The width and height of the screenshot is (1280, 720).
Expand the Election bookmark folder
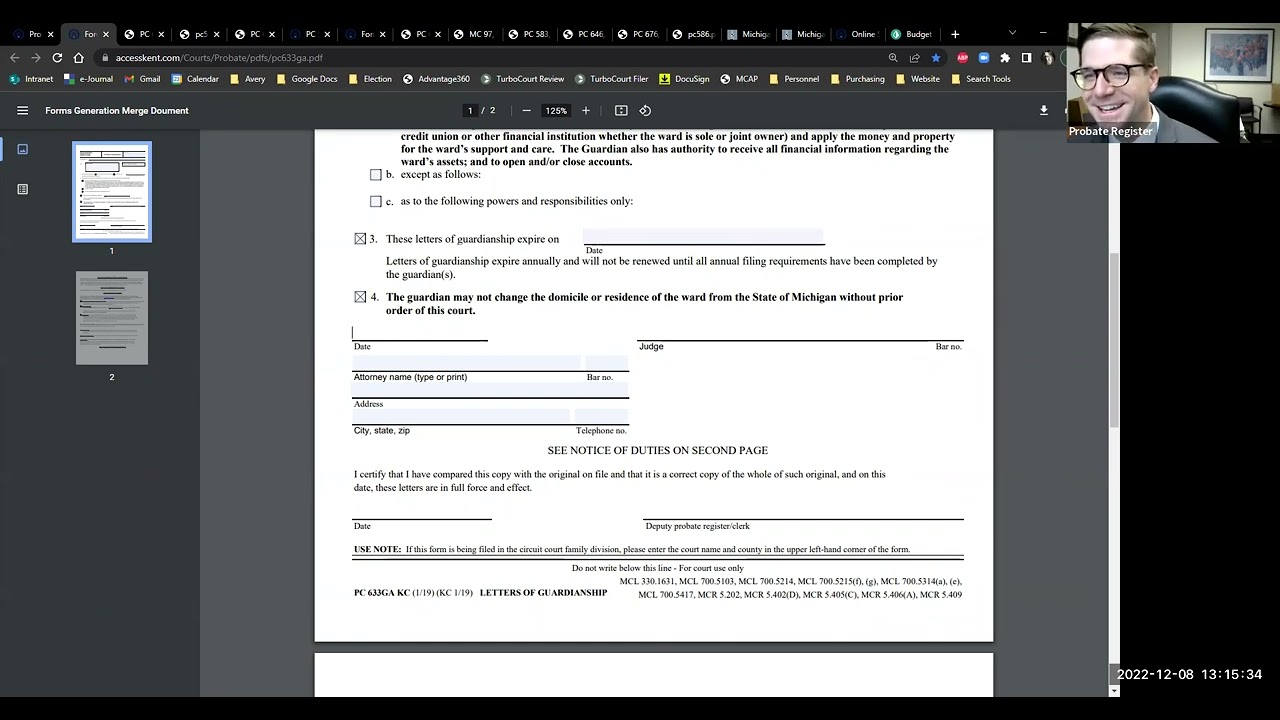tap(370, 79)
